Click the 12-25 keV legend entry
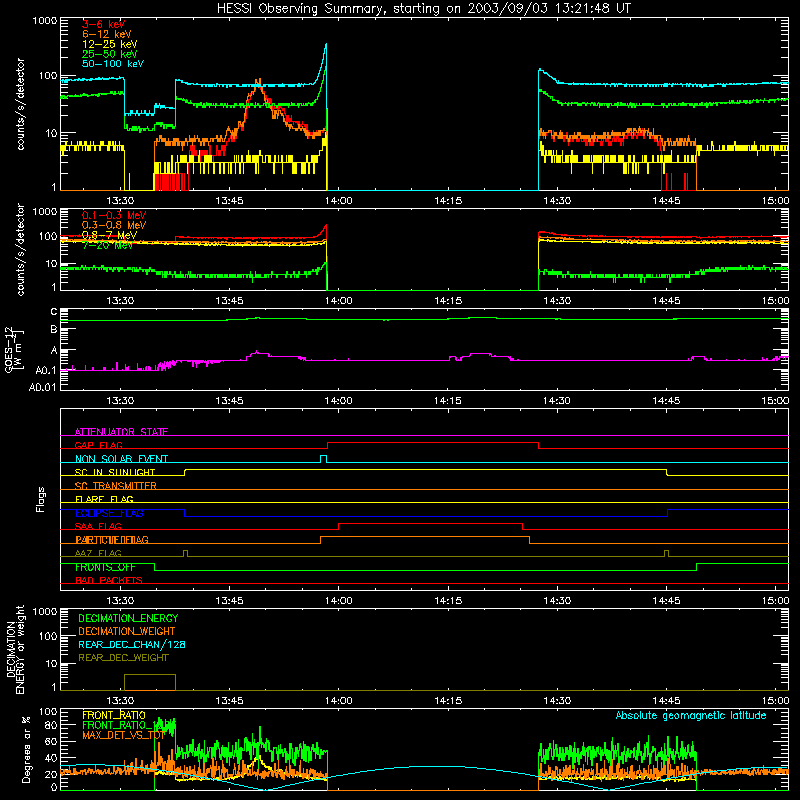This screenshot has width=800, height=800. 110,44
